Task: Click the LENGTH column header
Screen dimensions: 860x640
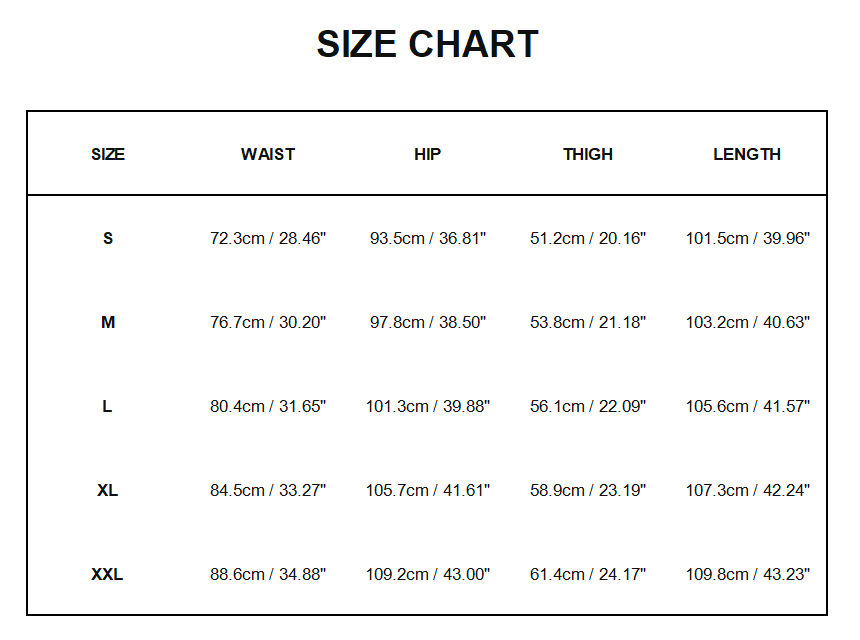Action: click(x=747, y=154)
